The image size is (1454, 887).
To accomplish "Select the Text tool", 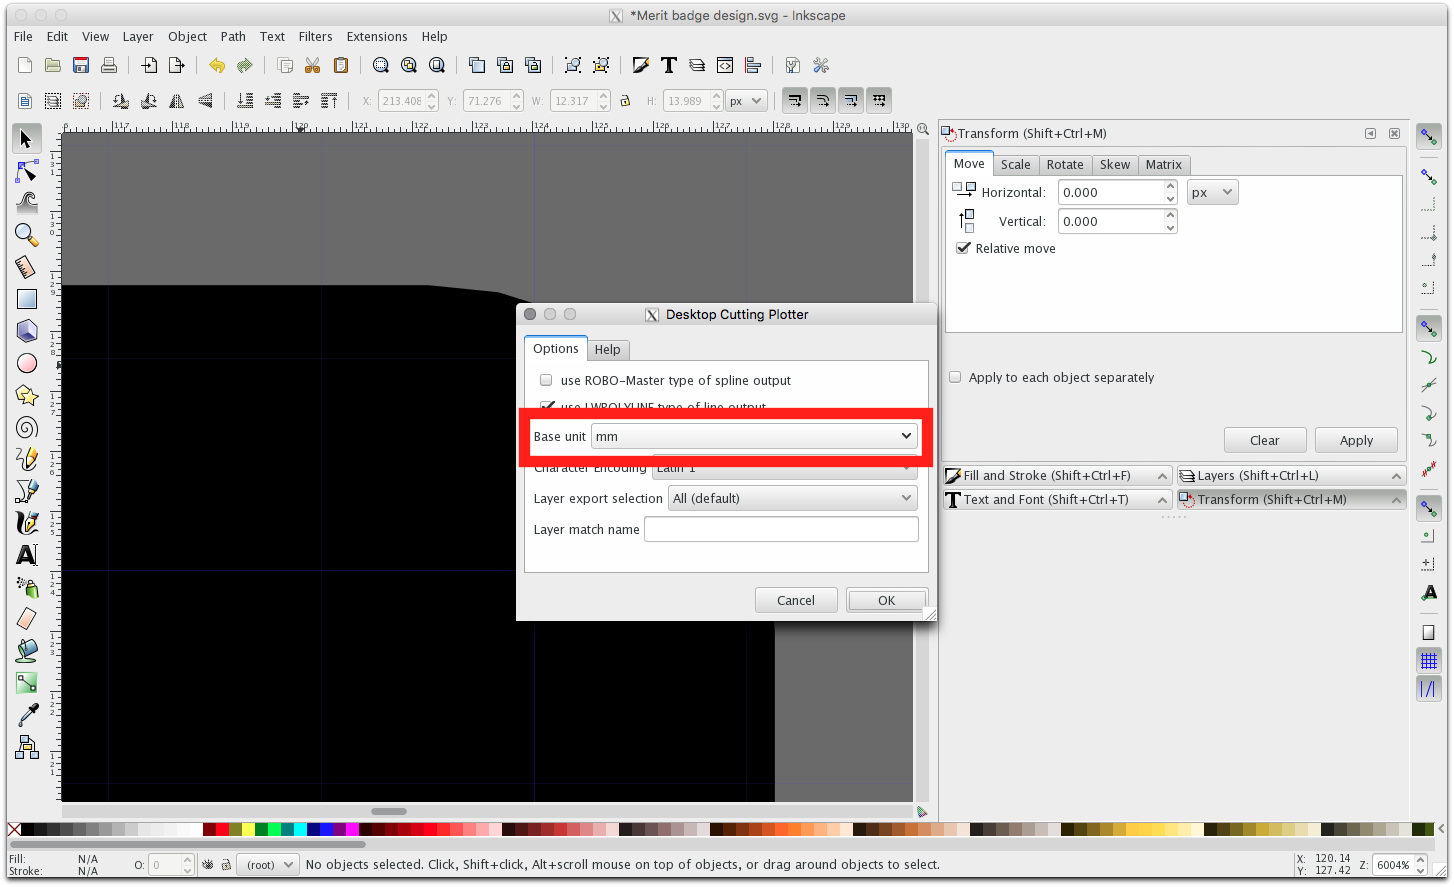I will pyautogui.click(x=27, y=555).
